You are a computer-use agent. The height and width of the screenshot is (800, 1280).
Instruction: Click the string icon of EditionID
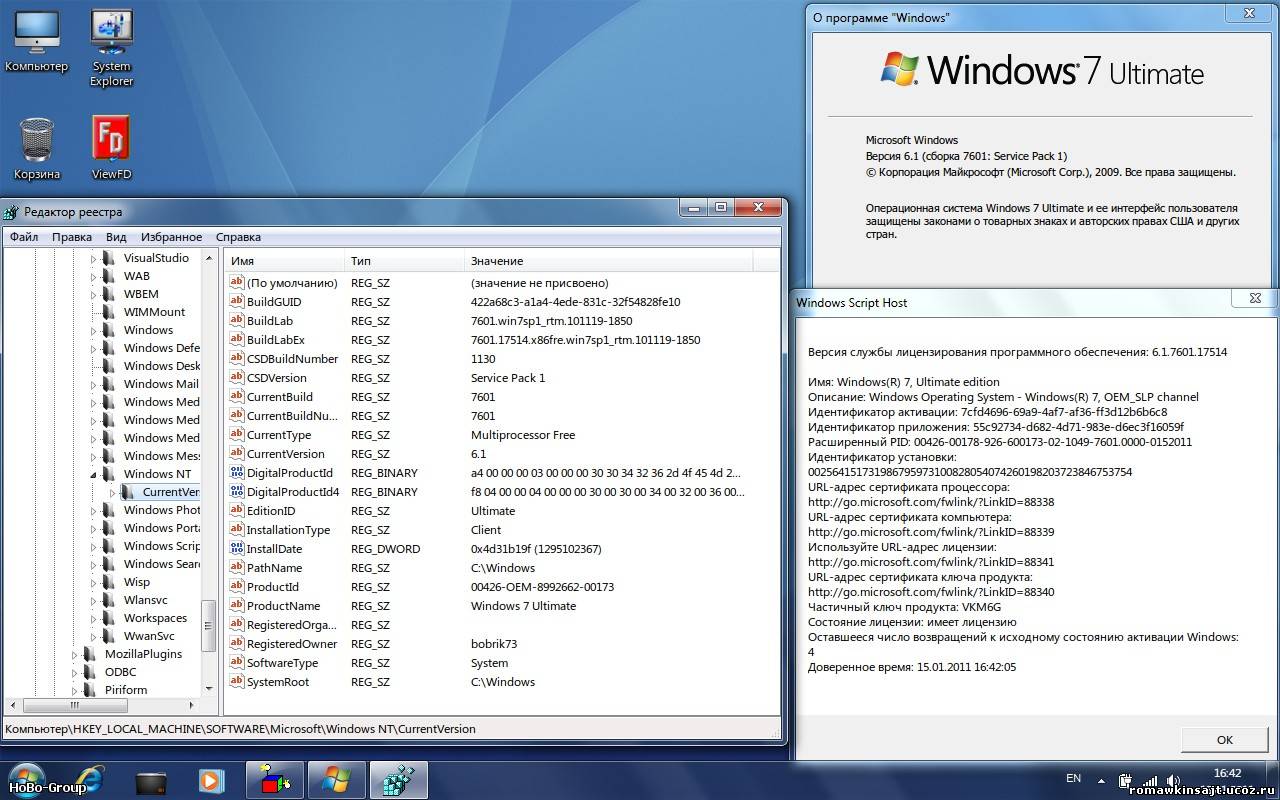click(237, 511)
